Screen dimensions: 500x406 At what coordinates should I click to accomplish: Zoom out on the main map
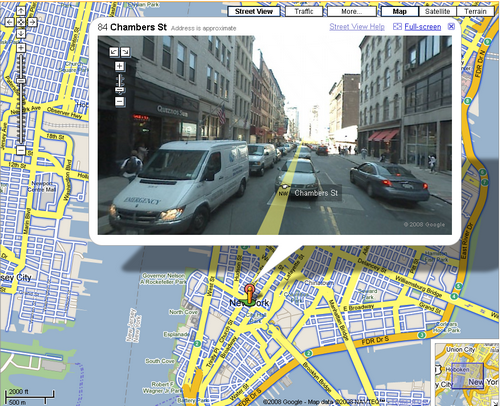point(21,150)
